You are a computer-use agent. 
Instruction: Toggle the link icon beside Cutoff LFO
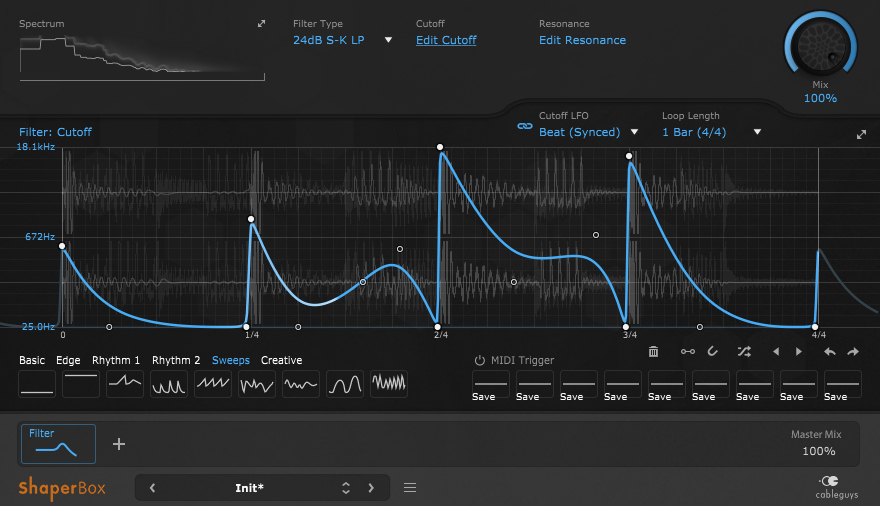[x=524, y=127]
